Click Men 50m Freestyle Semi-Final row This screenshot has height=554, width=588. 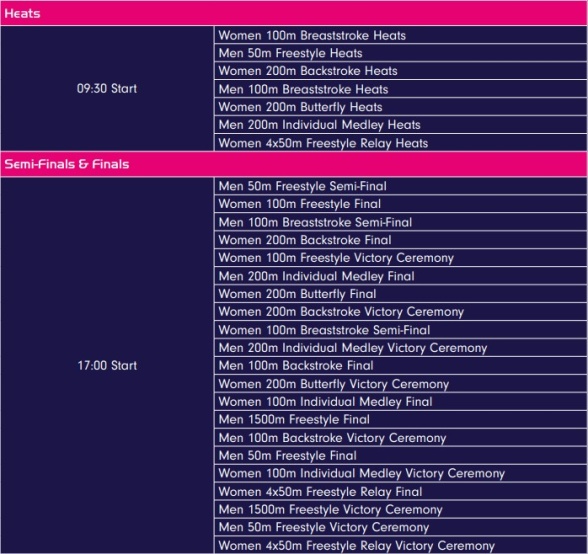point(400,186)
